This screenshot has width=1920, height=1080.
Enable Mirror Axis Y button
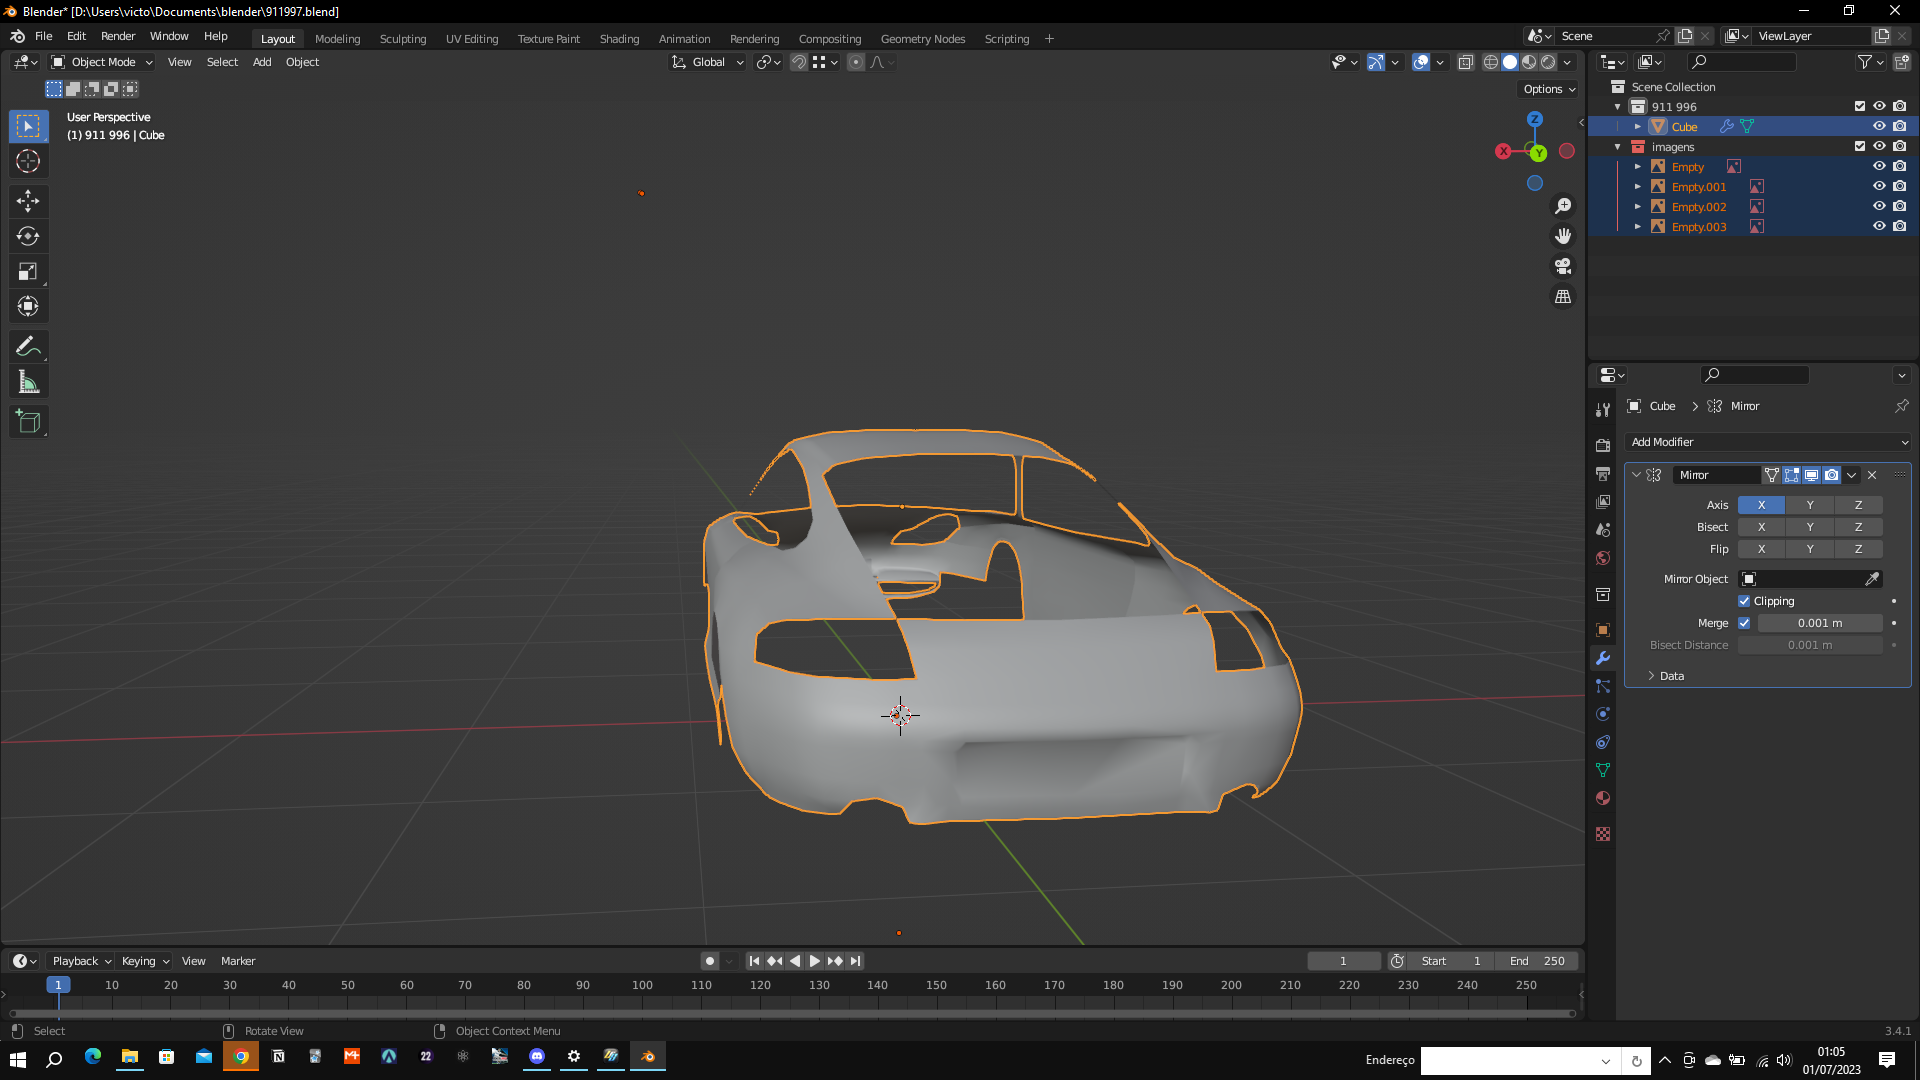point(1809,505)
